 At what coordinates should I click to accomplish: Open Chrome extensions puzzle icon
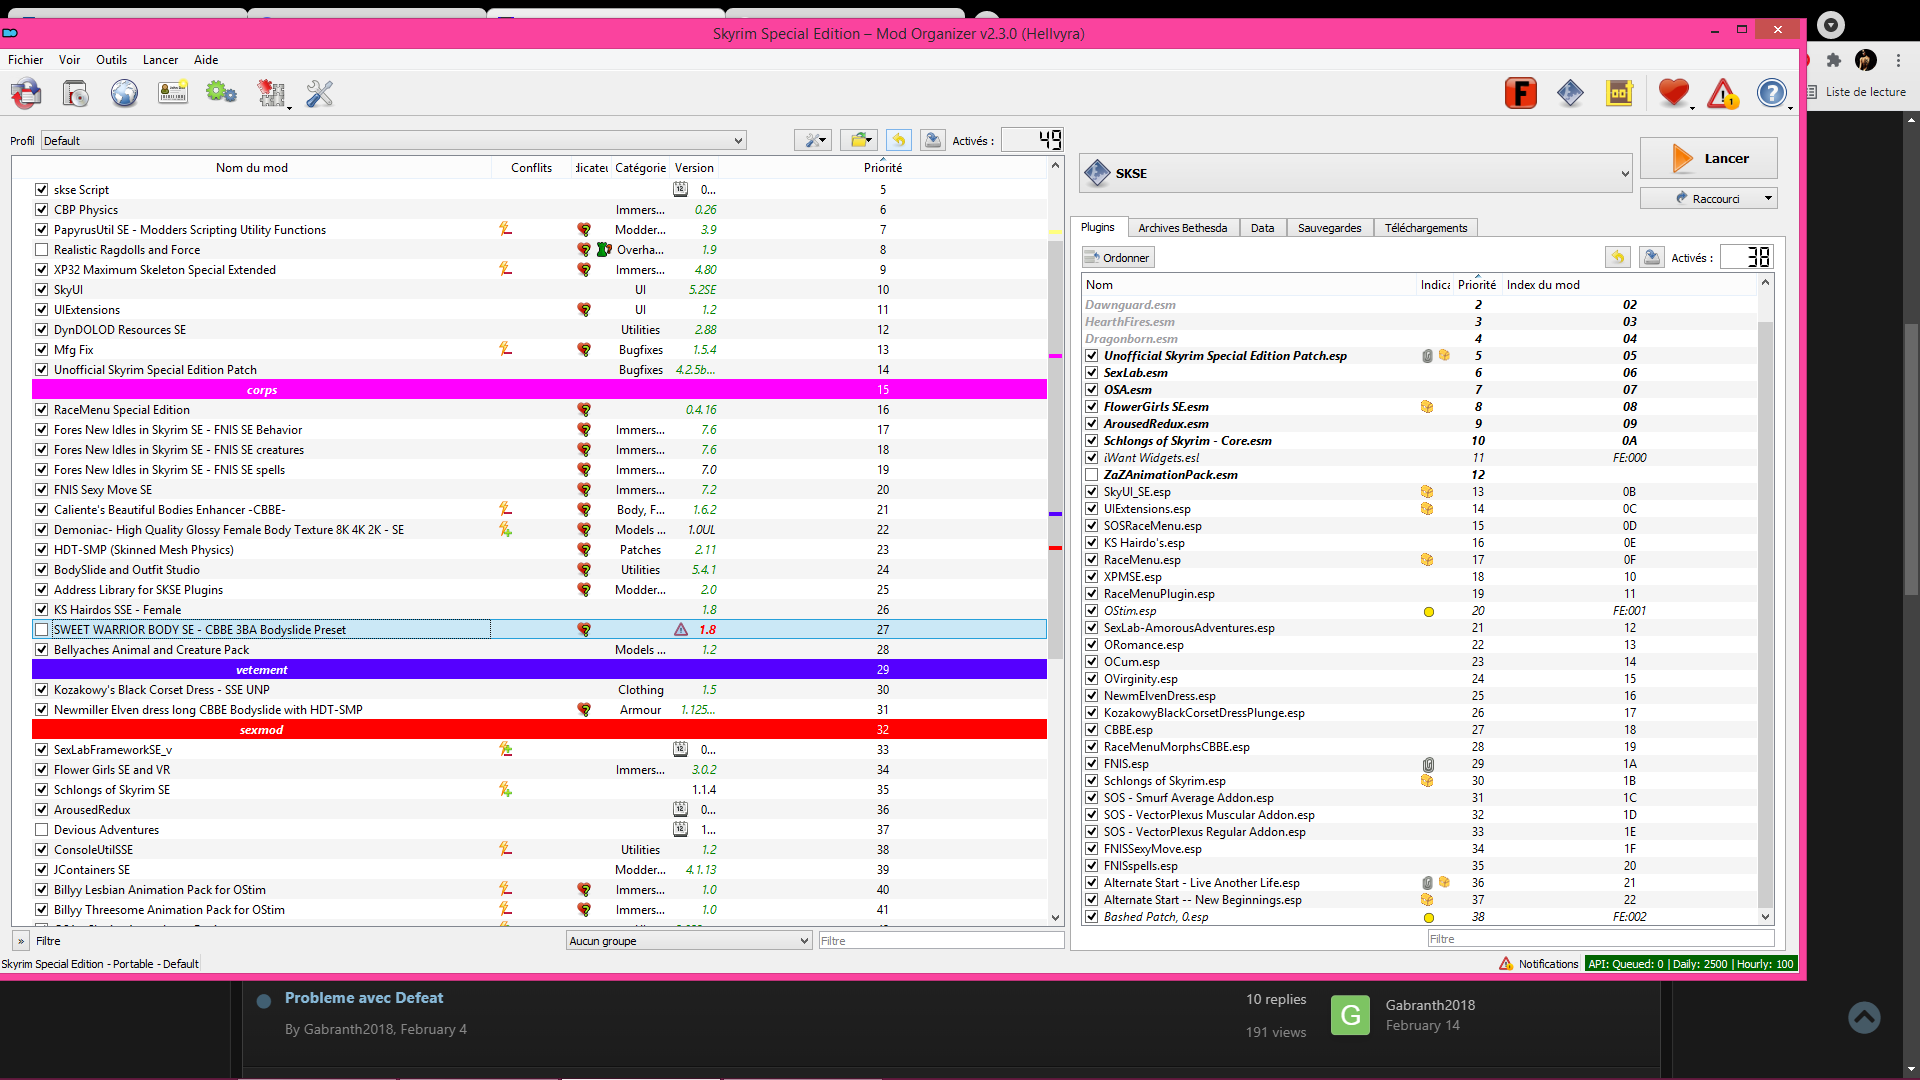coord(1834,60)
